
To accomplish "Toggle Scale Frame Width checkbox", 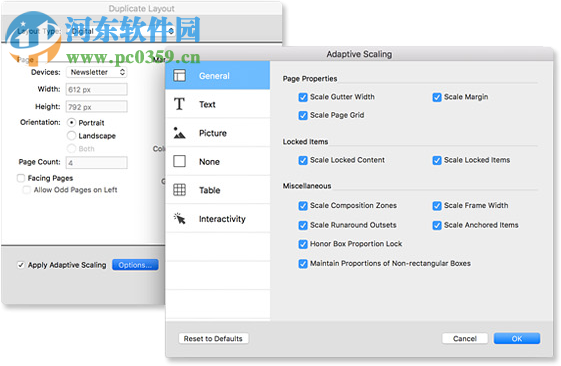I will pyautogui.click(x=436, y=205).
